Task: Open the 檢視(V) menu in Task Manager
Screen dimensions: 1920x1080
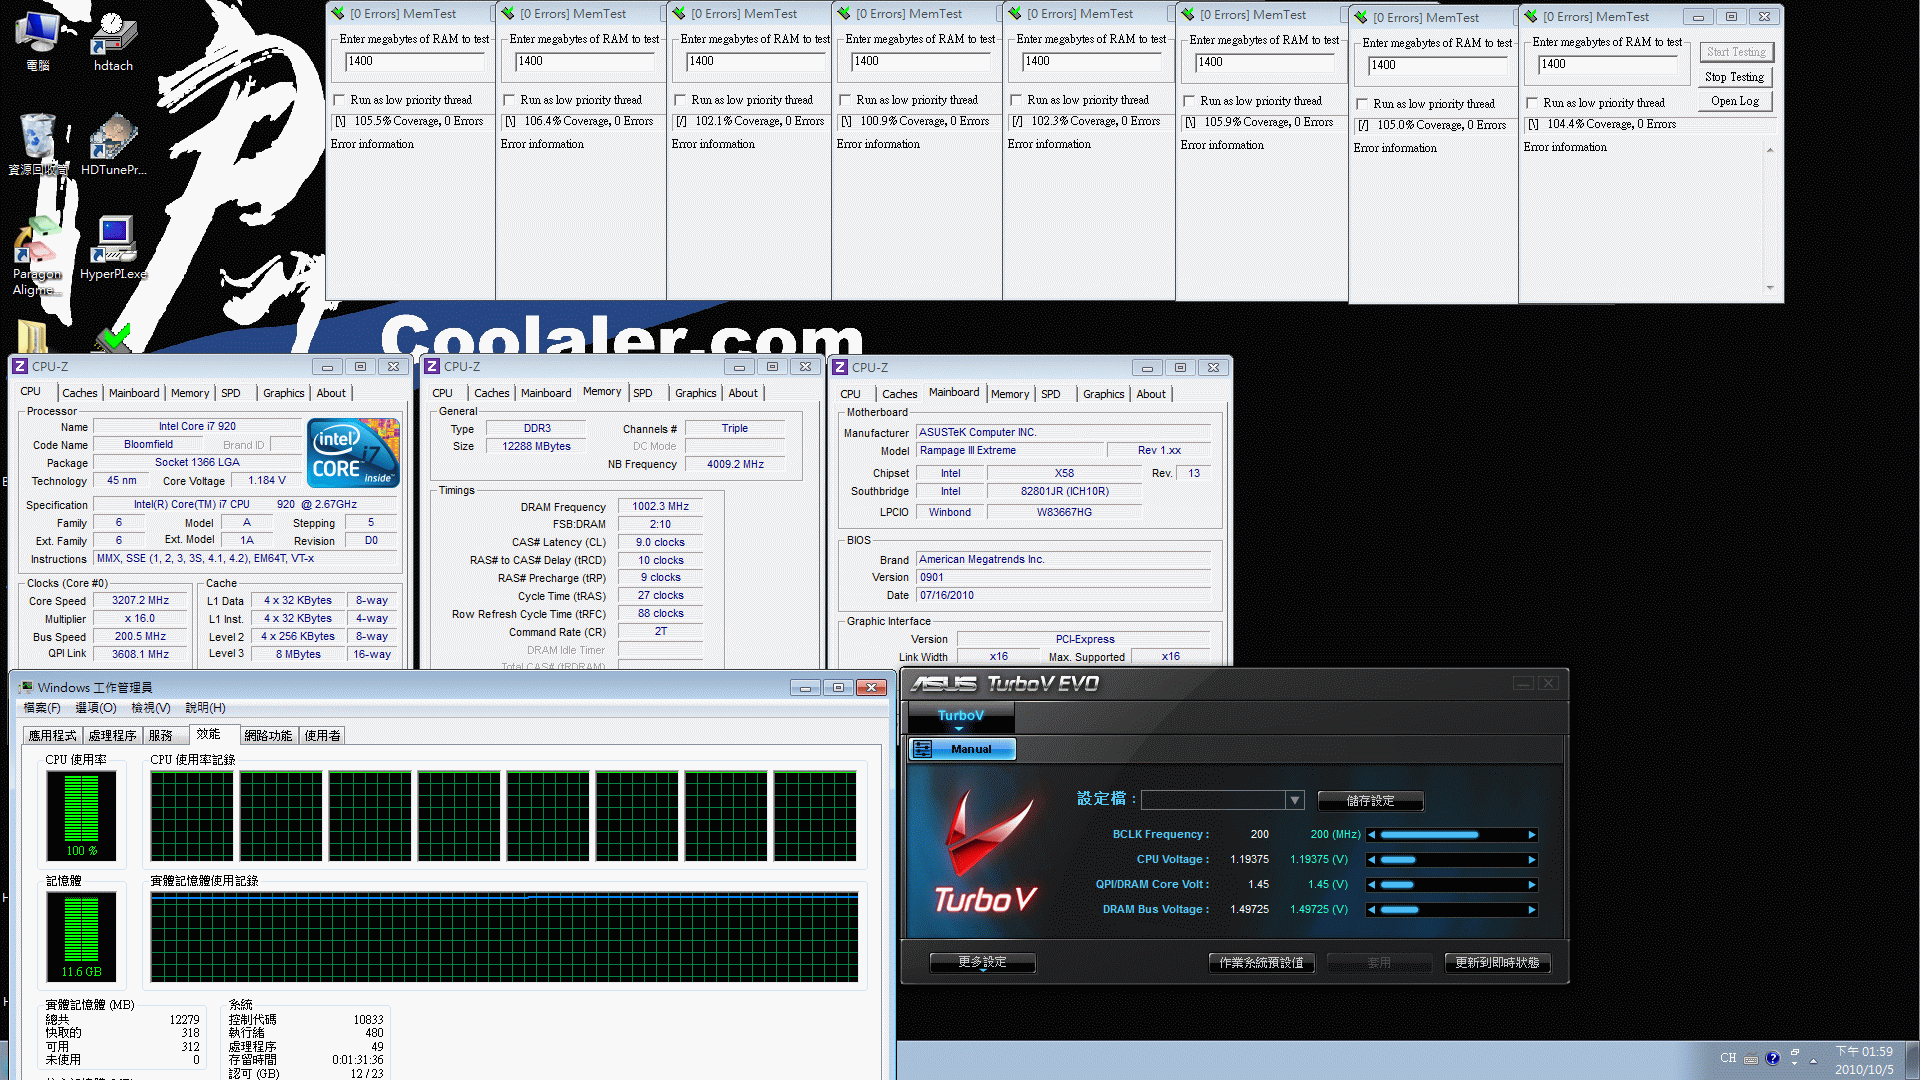Action: [151, 708]
